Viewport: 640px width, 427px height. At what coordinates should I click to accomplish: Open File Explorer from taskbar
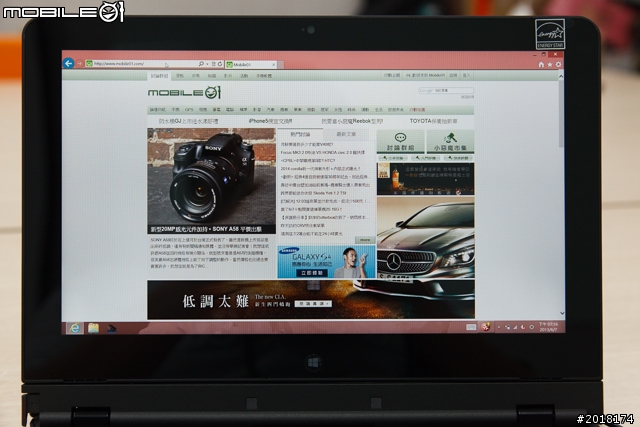coord(93,328)
